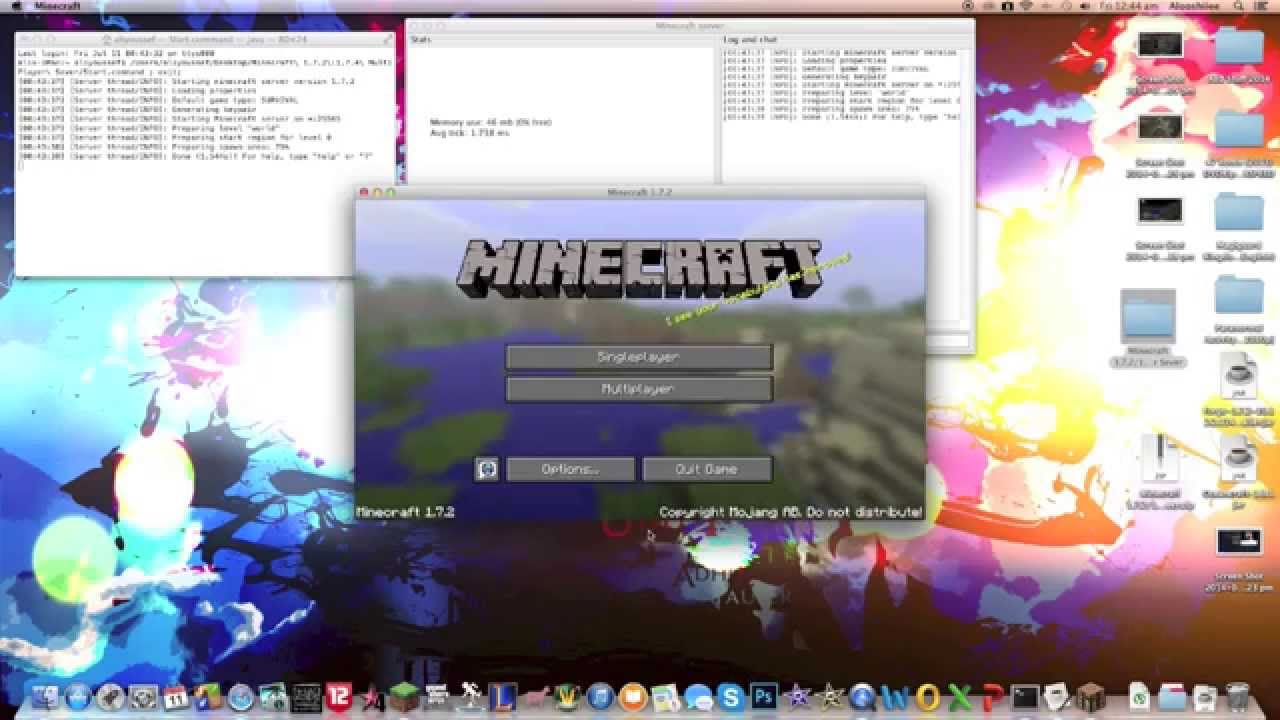Open Messages from the dock
This screenshot has height=720, width=1280.
coord(698,697)
